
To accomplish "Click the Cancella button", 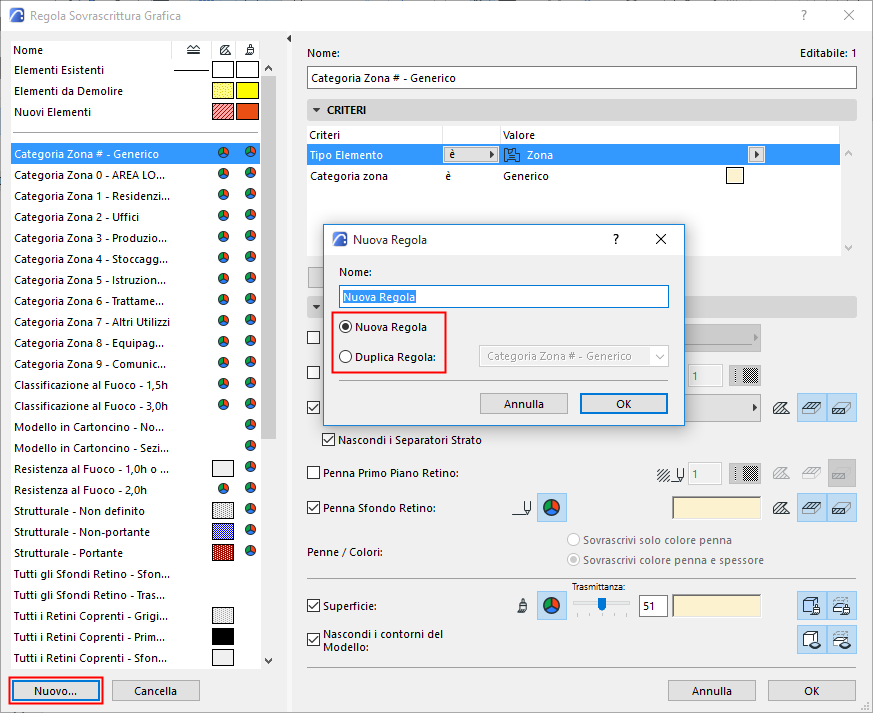I will [x=155, y=691].
